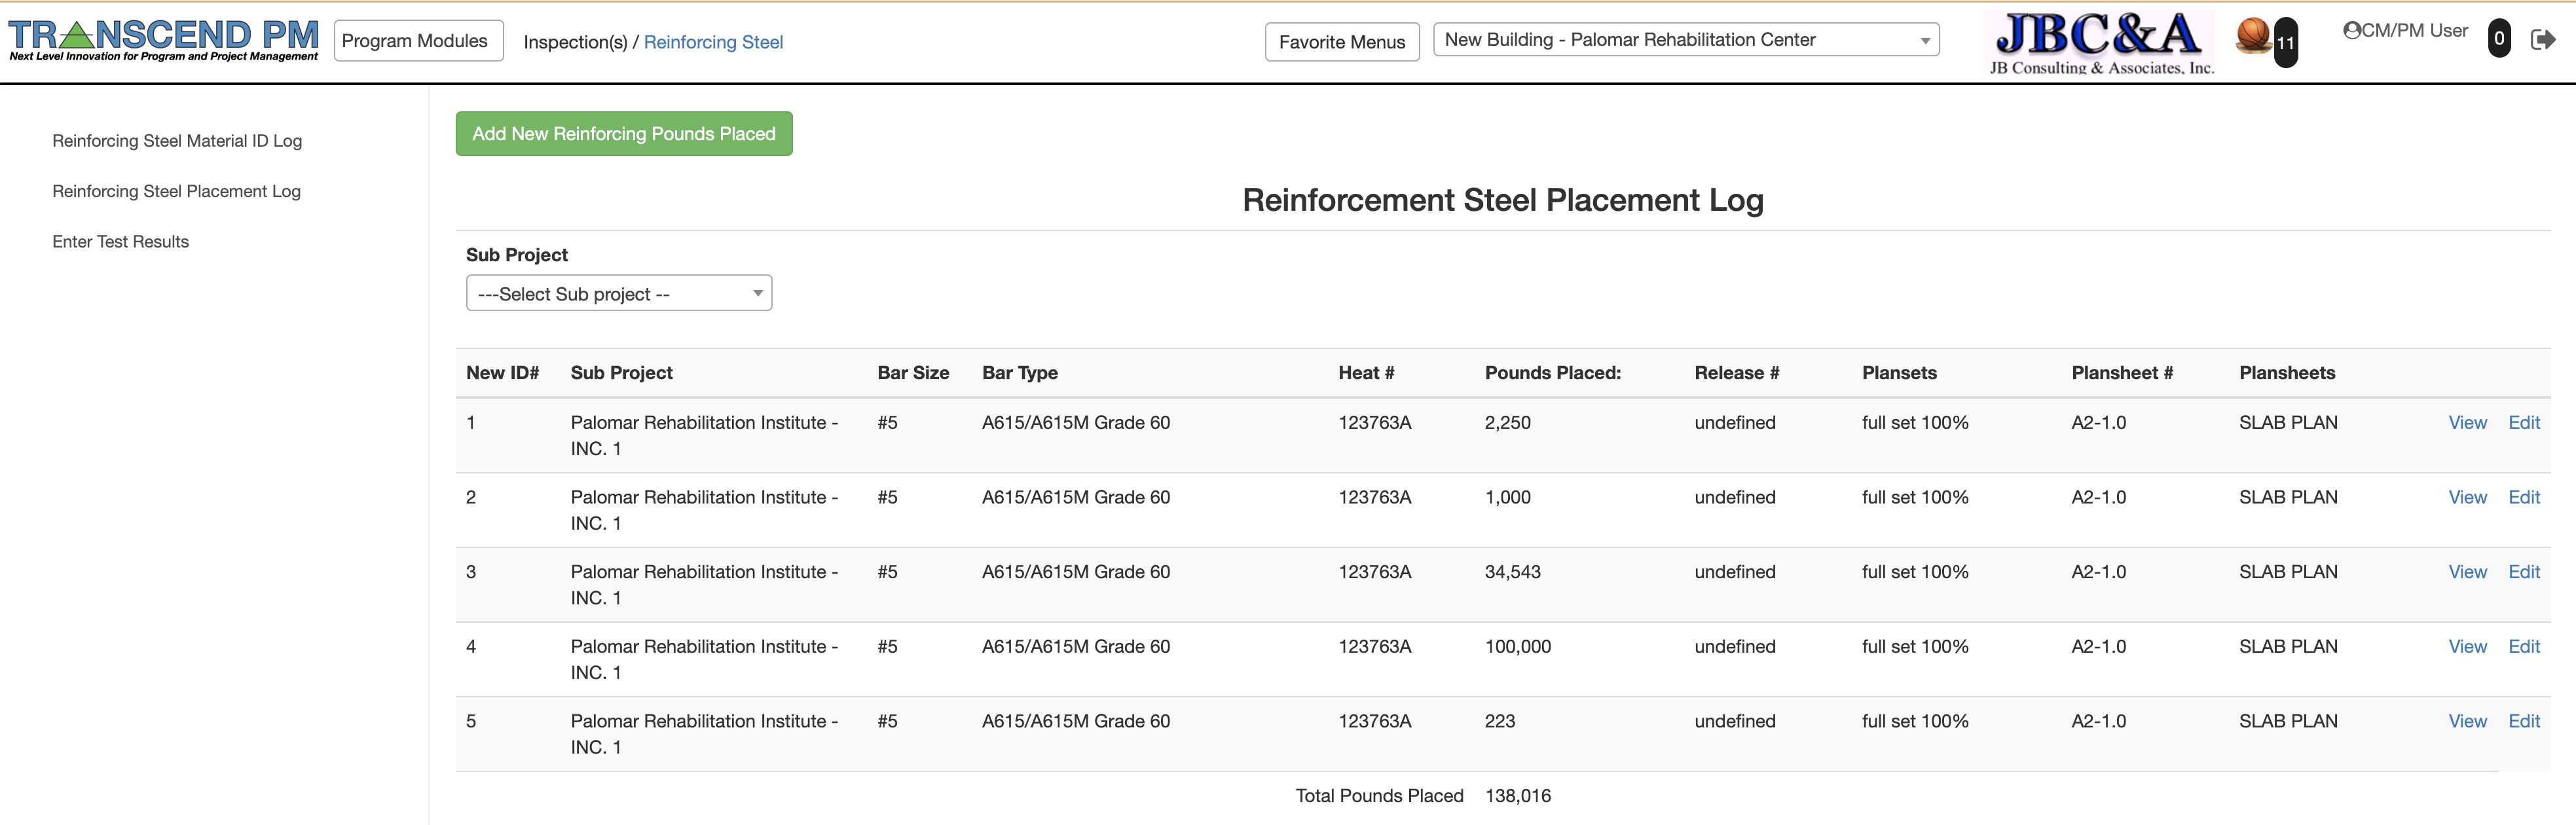
Task: Open Enter Test Results menu item
Action: point(120,241)
